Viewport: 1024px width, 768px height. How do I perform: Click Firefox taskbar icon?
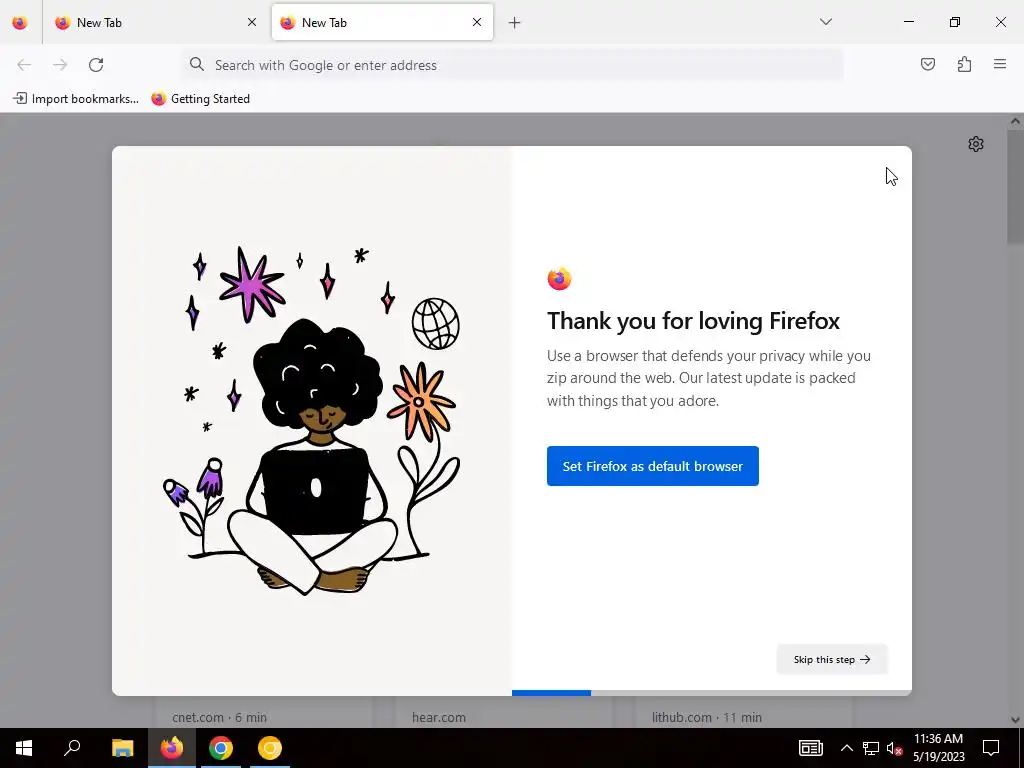(172, 748)
